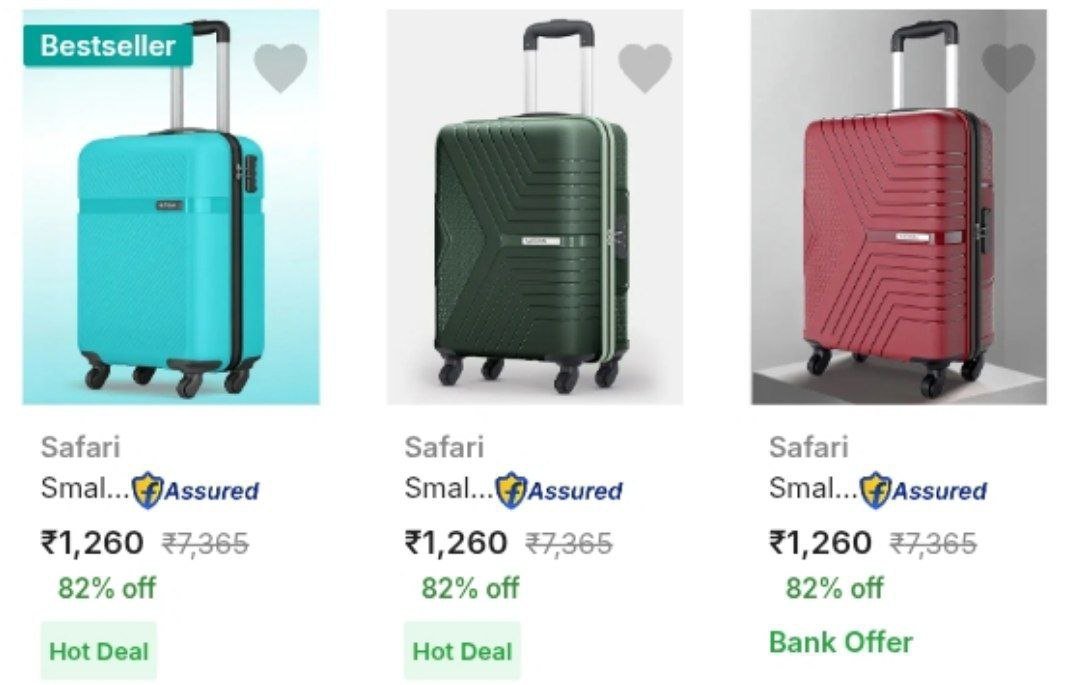Open Bank Offer link for red suitcase

841,642
